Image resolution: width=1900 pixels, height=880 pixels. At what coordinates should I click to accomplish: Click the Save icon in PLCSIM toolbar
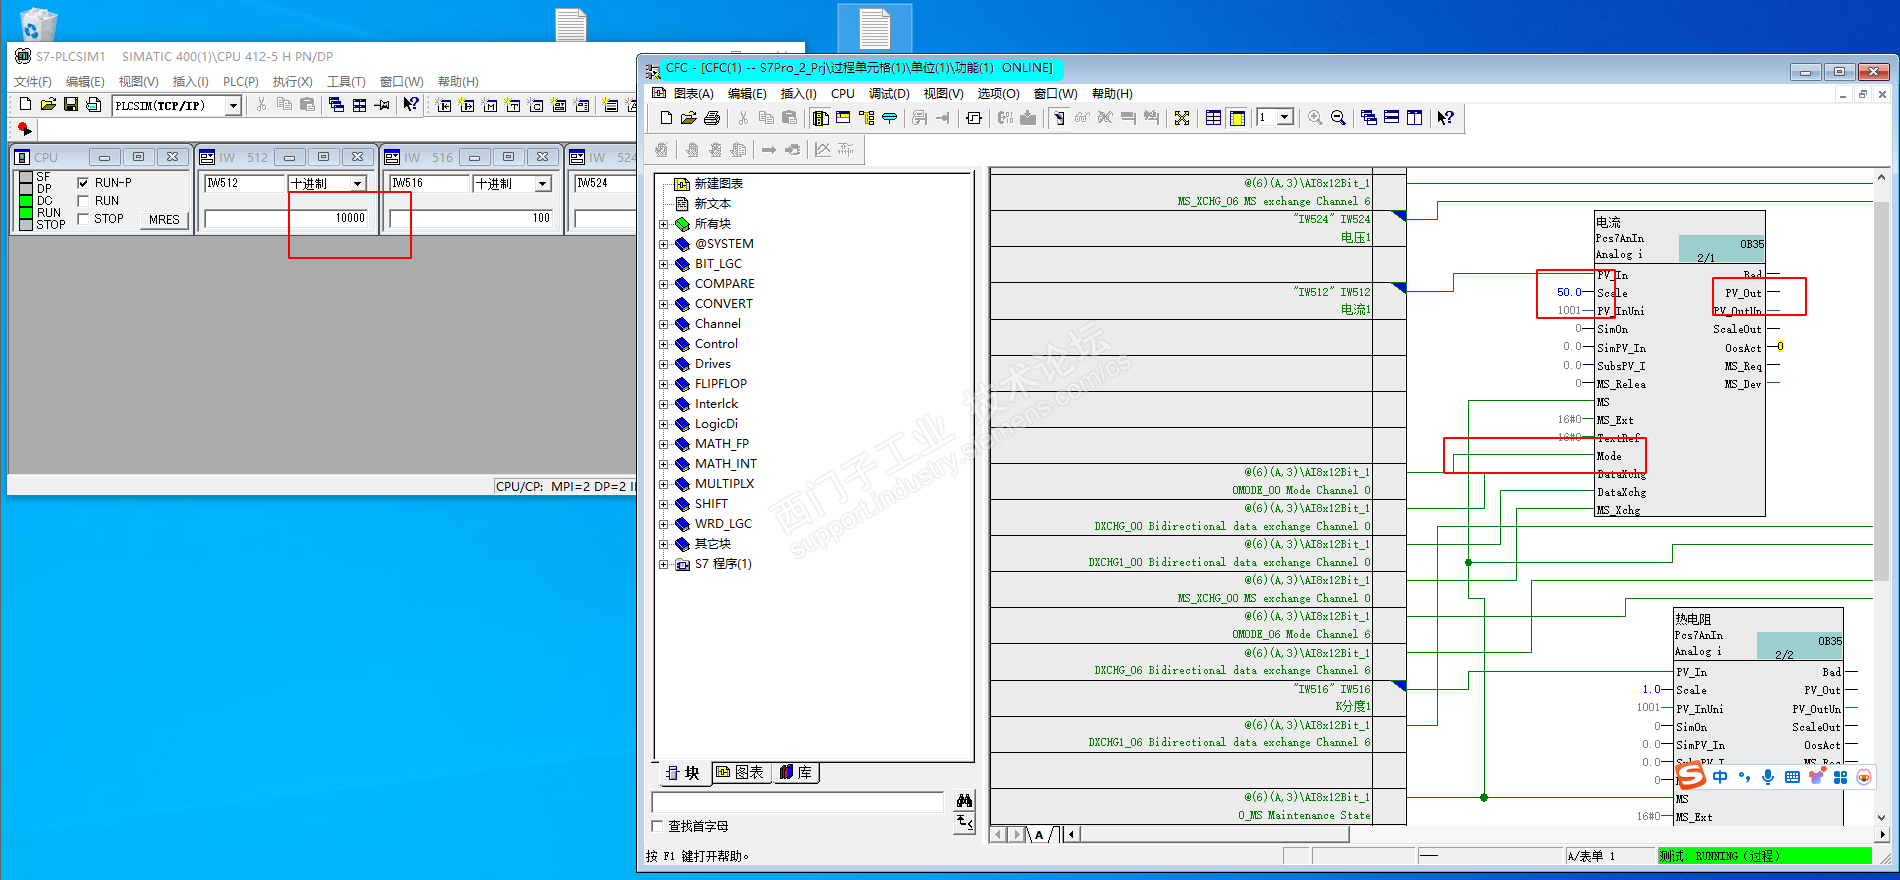click(71, 105)
